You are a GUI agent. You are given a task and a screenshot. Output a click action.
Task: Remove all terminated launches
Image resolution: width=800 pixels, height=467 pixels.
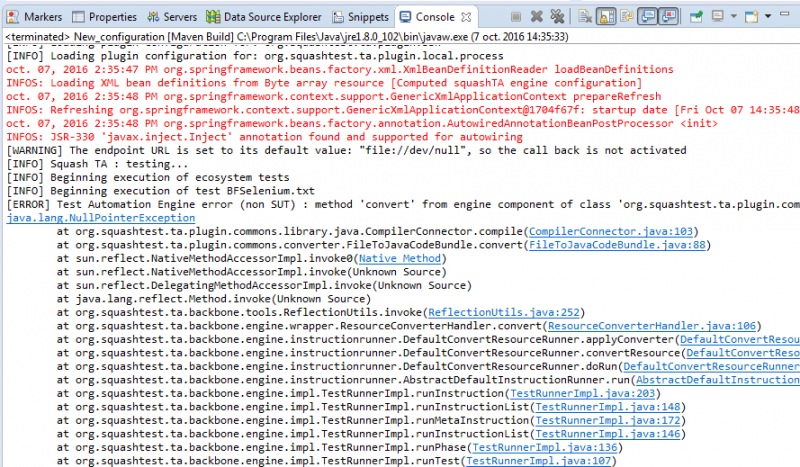tap(556, 16)
